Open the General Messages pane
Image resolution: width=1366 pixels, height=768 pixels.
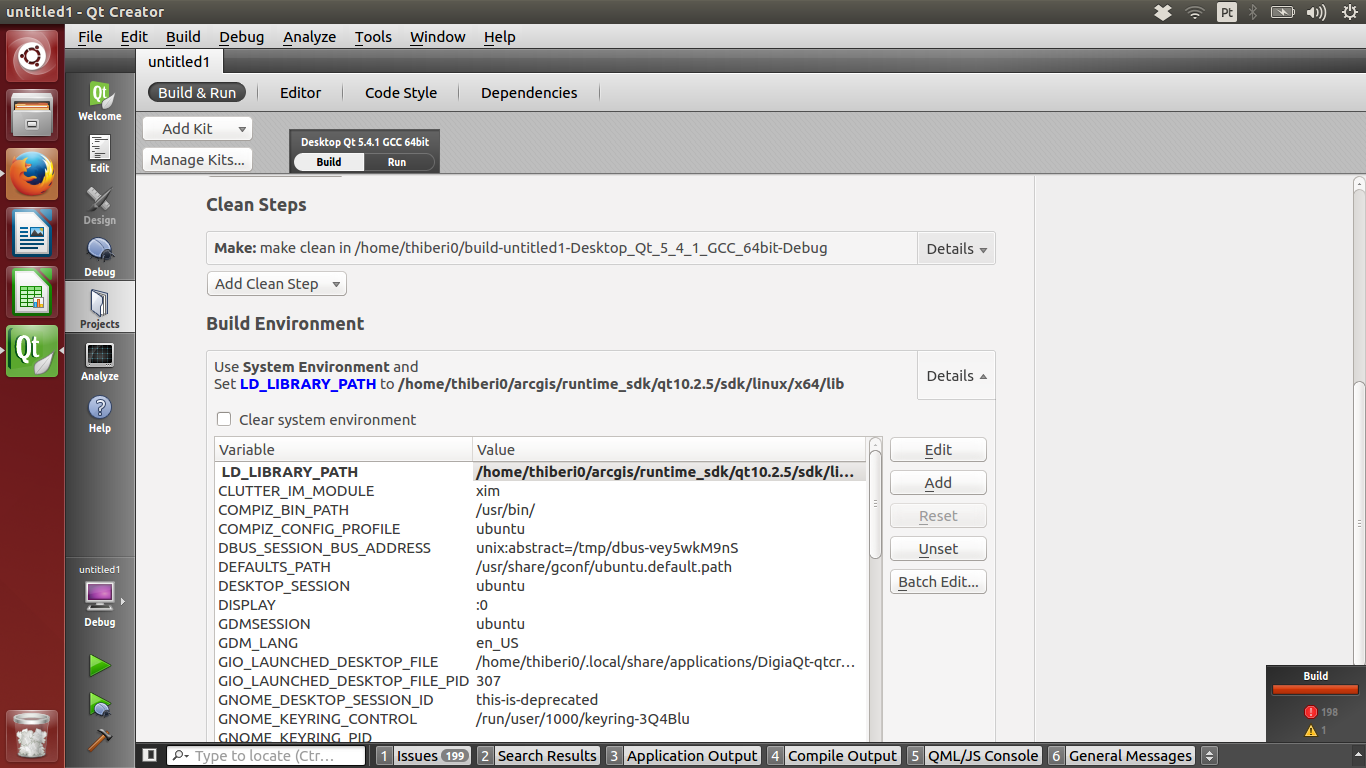1122,756
